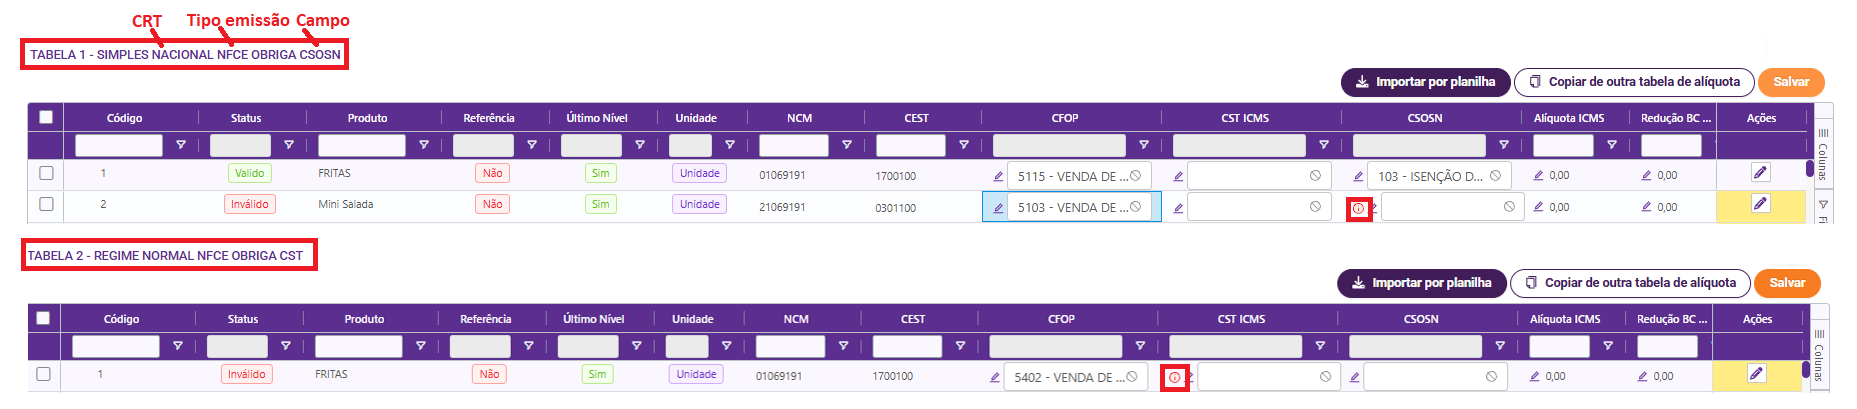Image resolution: width=1857 pixels, height=409 pixels.
Task: Click the vertical scrollbar thumb of Tabela 1
Action: point(1810,168)
